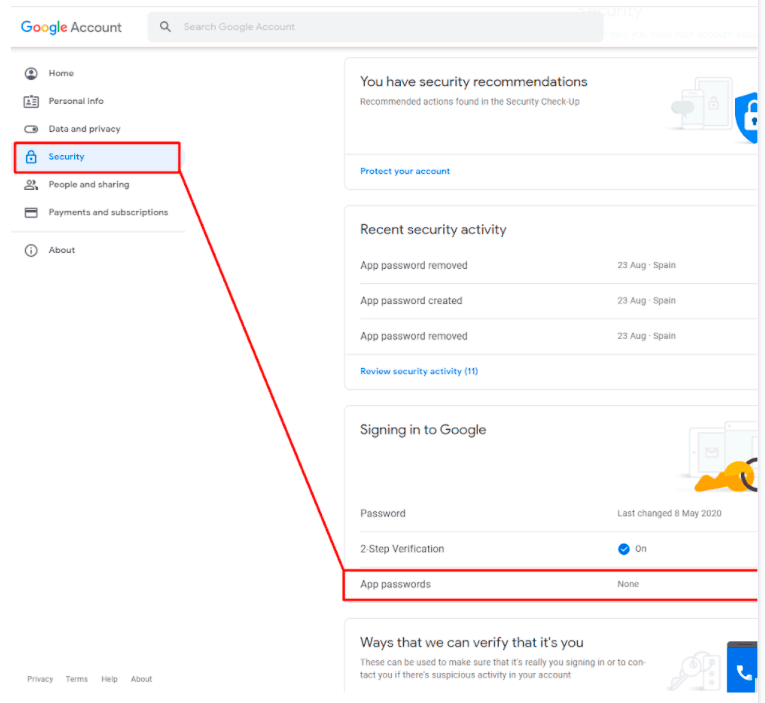Open the Security menu item
The image size is (765, 703).
click(x=67, y=157)
